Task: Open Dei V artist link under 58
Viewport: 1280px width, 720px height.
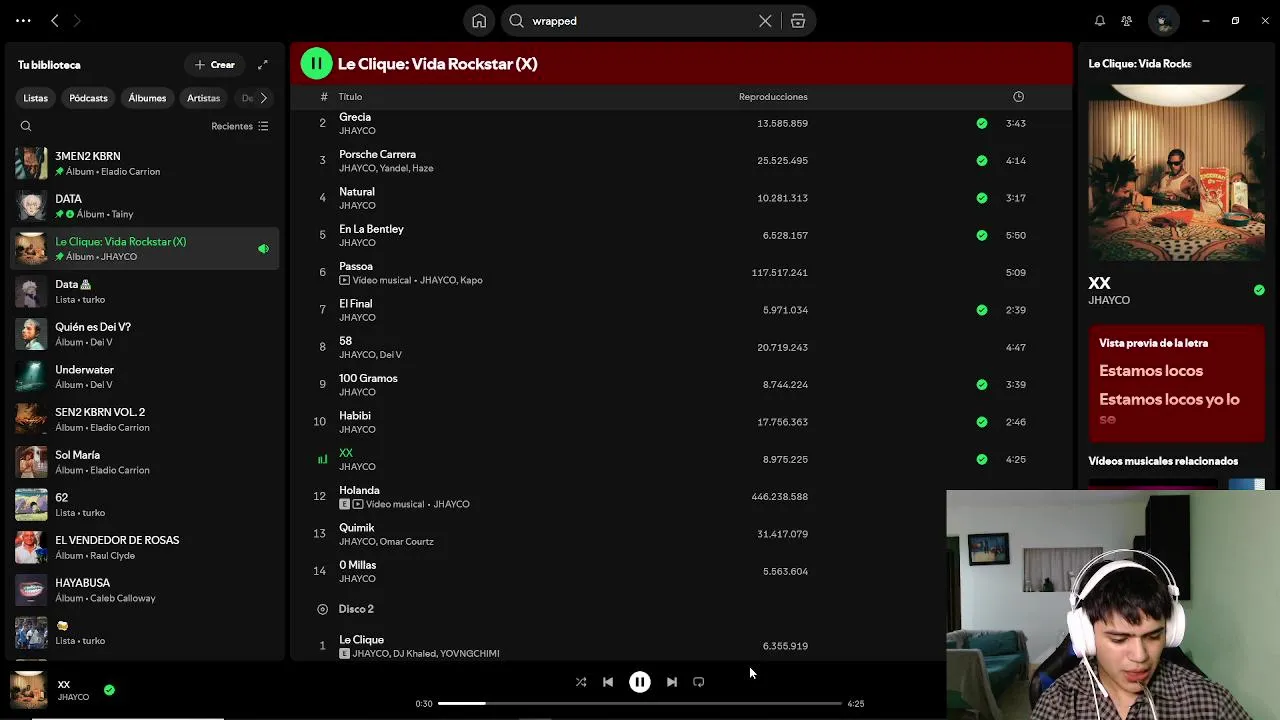Action: [391, 355]
